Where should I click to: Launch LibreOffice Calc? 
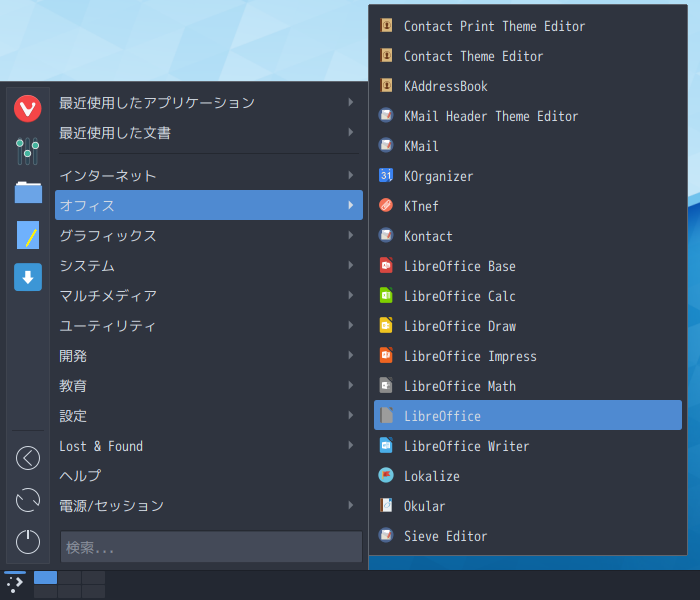528,295
